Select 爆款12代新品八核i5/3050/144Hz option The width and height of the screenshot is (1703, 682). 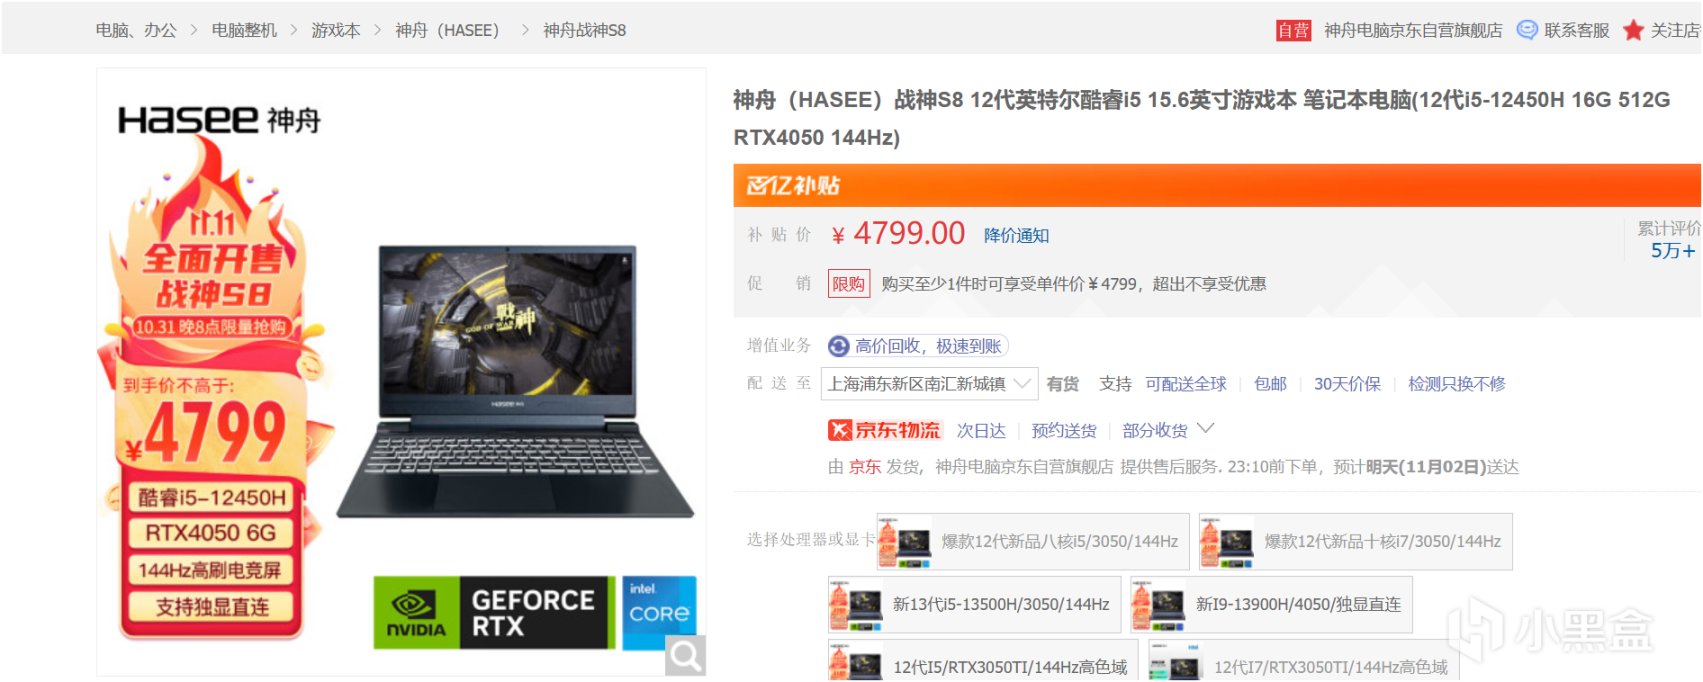pos(1033,541)
